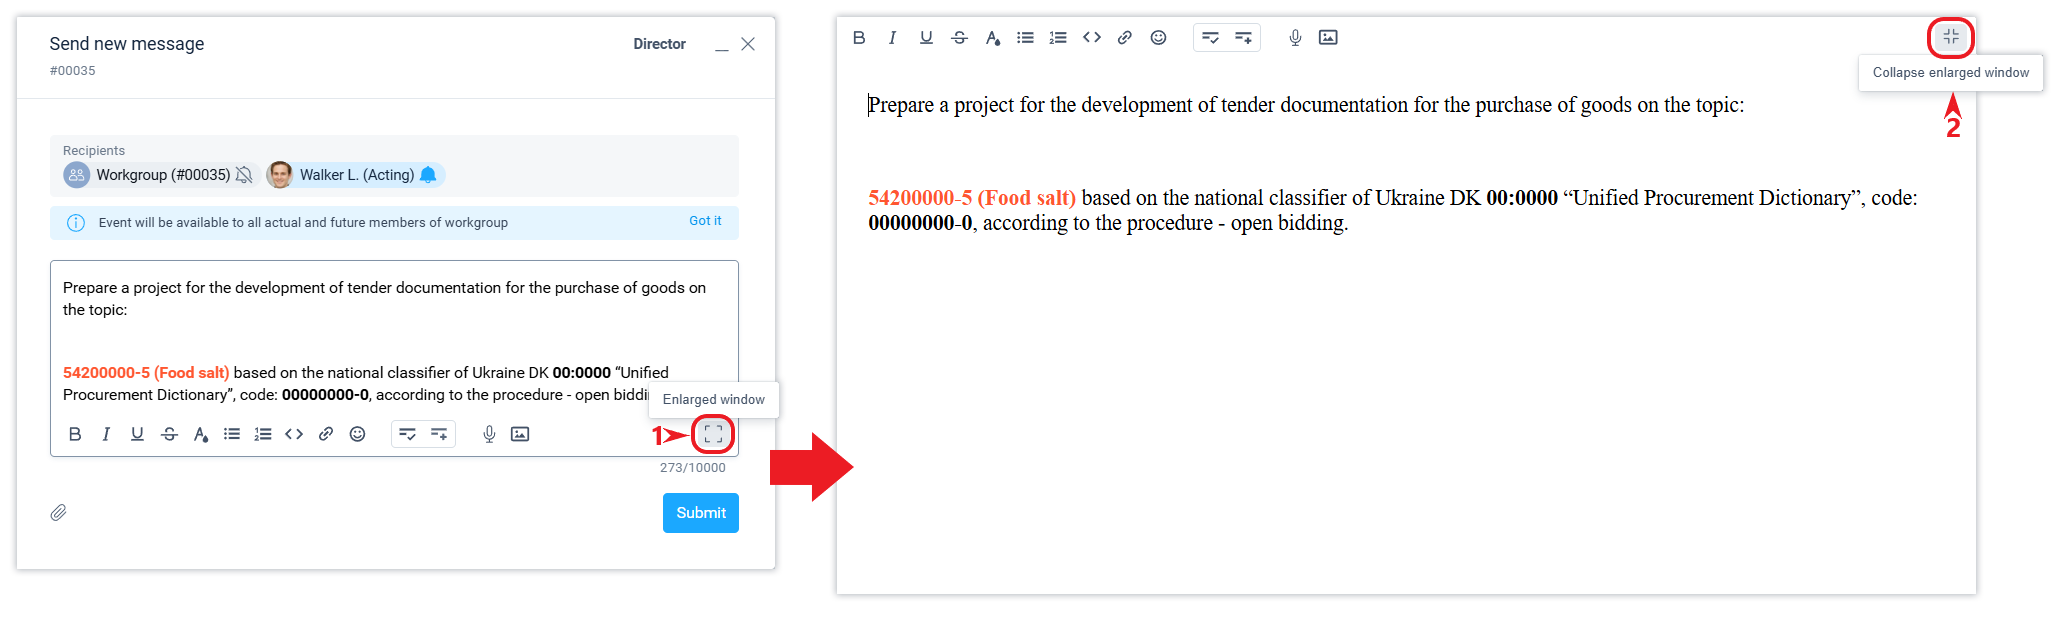Click the attach file paperclip icon
This screenshot has height=619, width=2068.
point(59,513)
